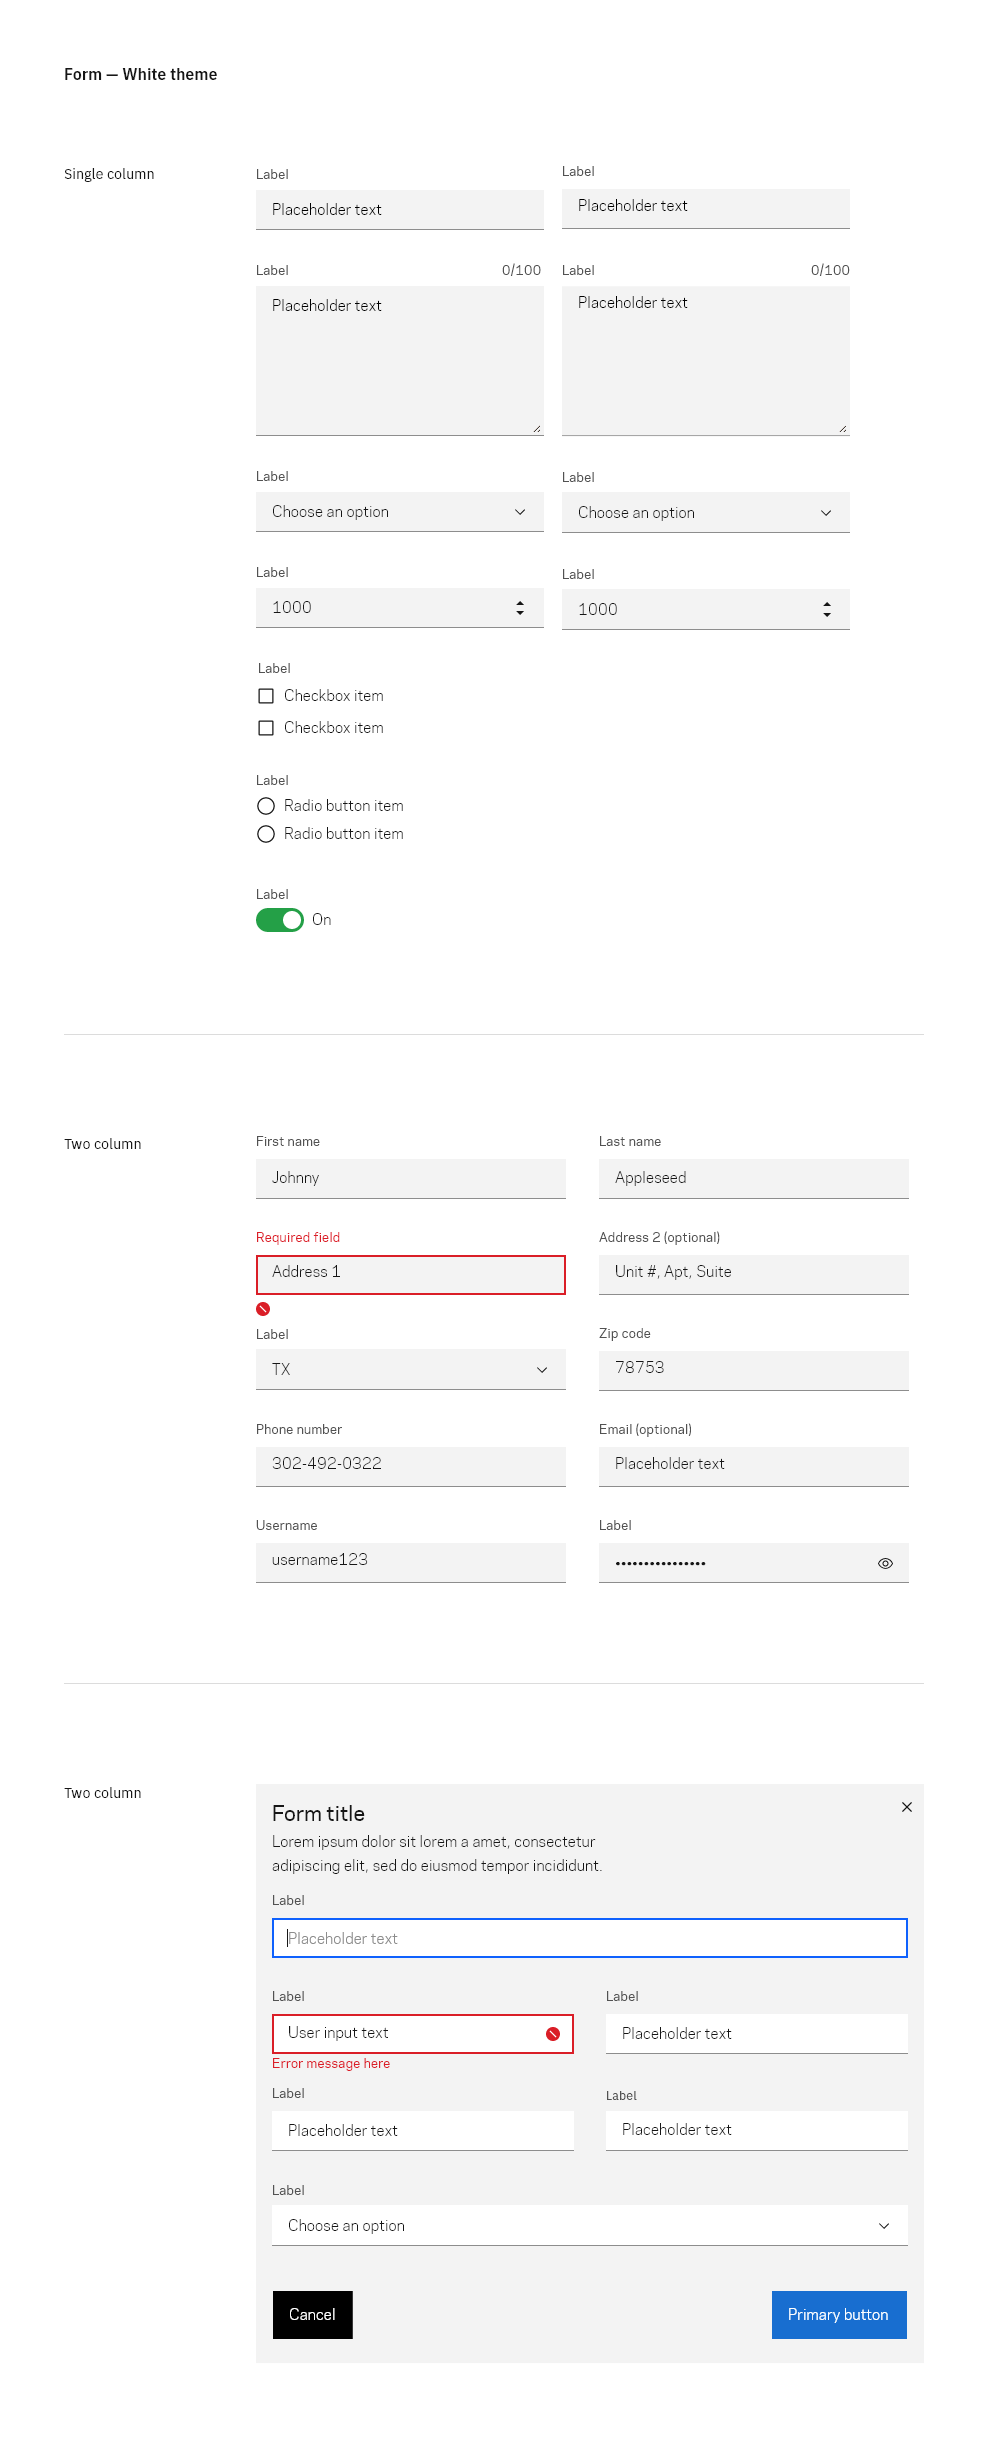
Task: Check the second Checkbox item
Action: 266,728
